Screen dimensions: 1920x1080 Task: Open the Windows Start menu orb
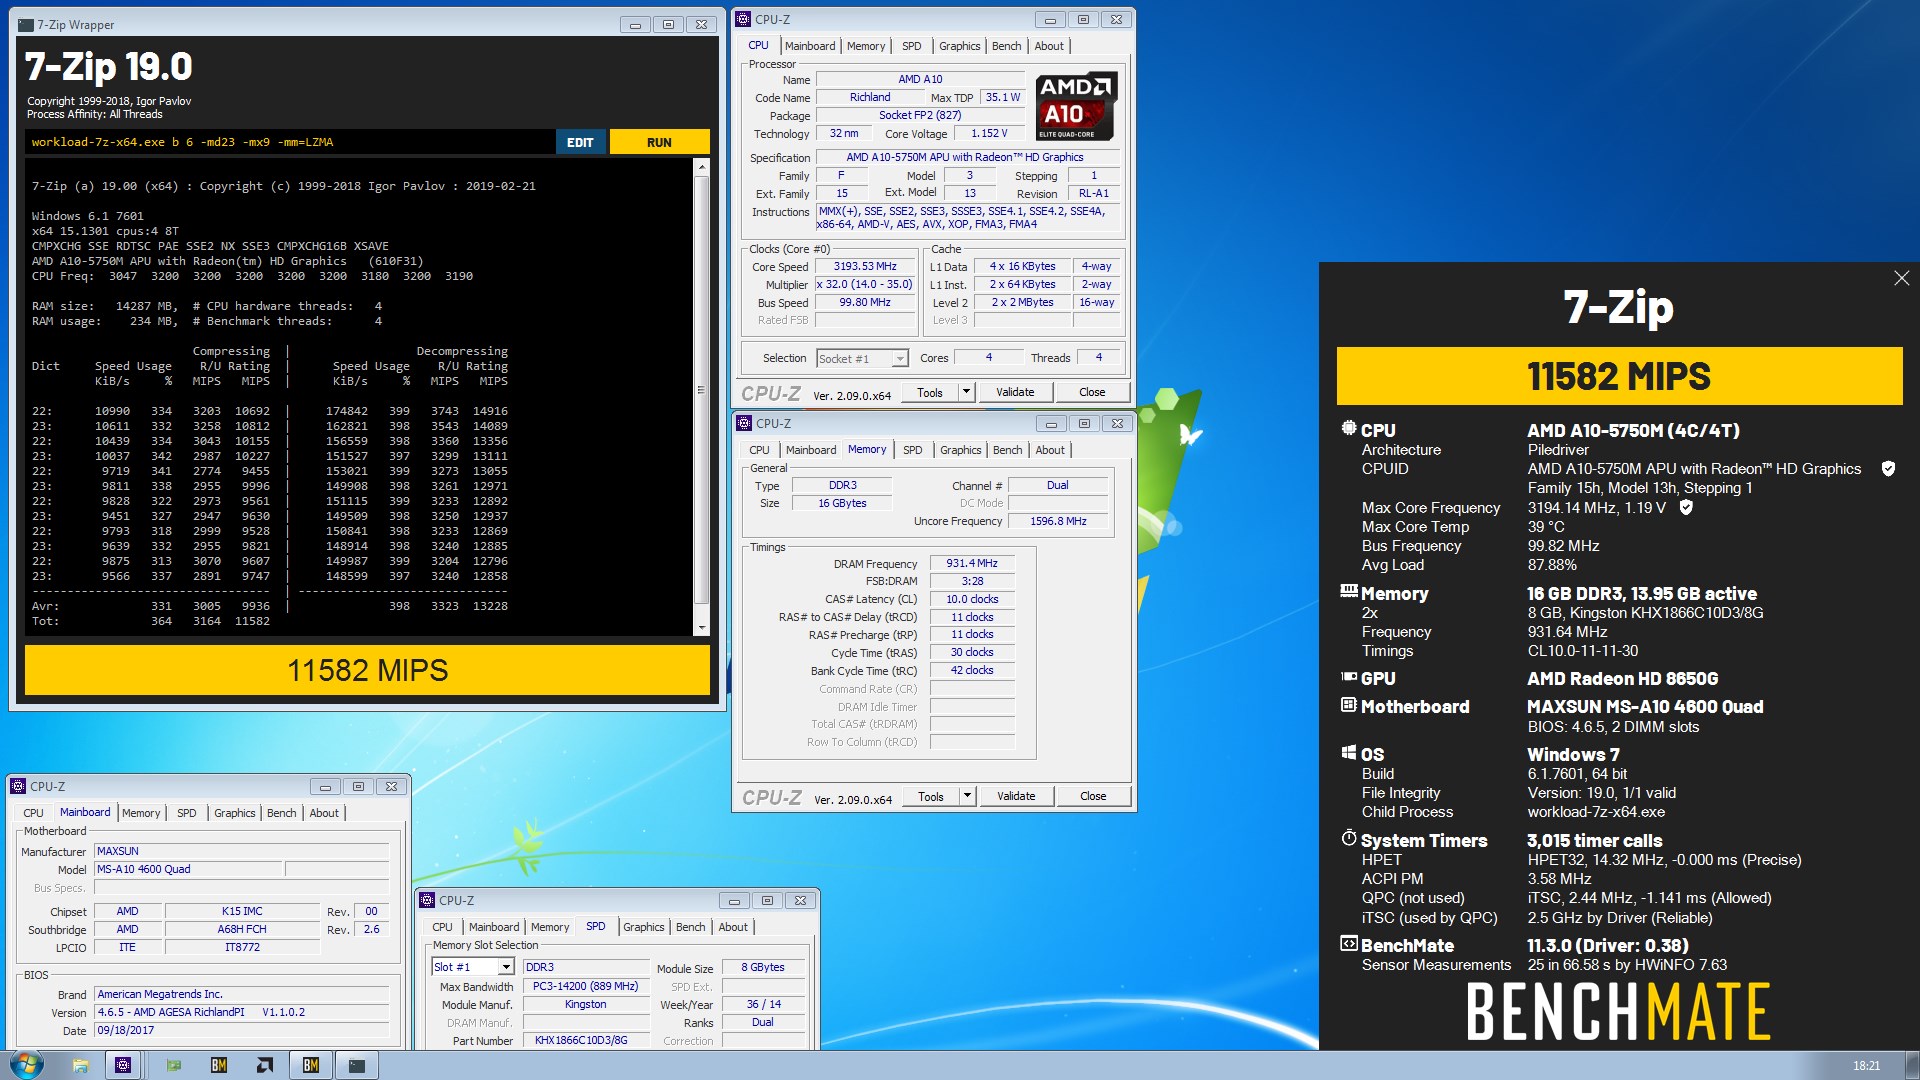point(26,1065)
